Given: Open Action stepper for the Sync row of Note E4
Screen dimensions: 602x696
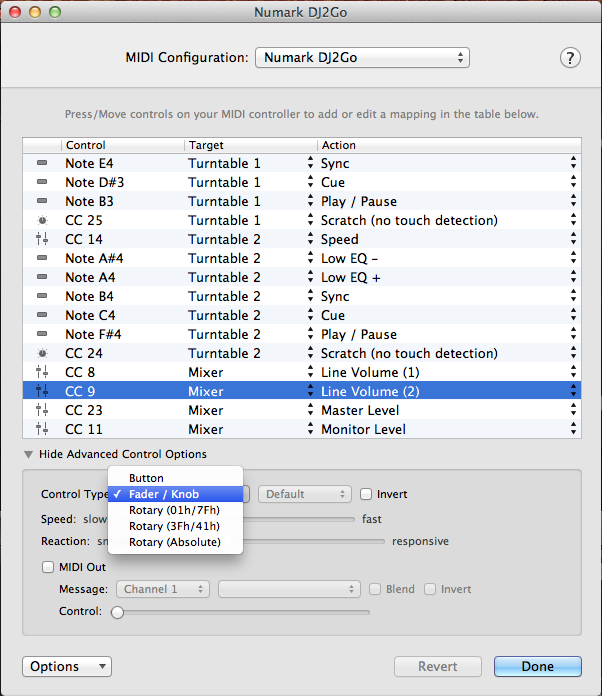Looking at the screenshot, I should pyautogui.click(x=574, y=163).
